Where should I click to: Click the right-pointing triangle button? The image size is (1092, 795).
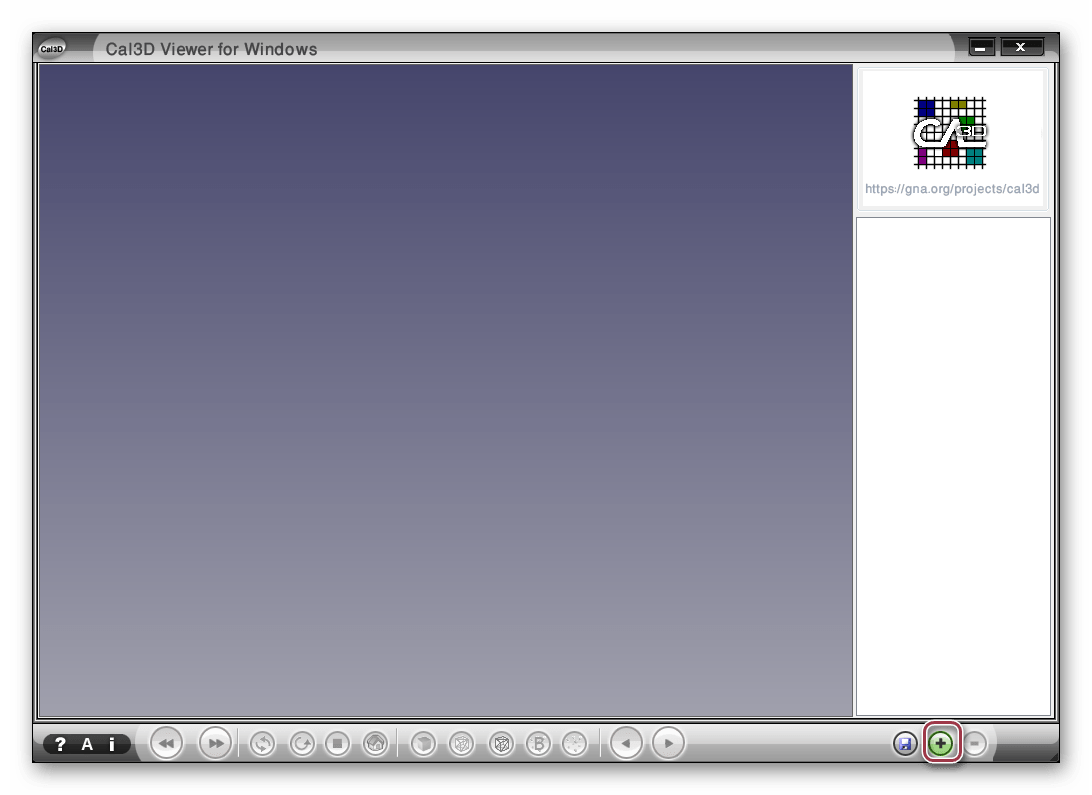(668, 744)
